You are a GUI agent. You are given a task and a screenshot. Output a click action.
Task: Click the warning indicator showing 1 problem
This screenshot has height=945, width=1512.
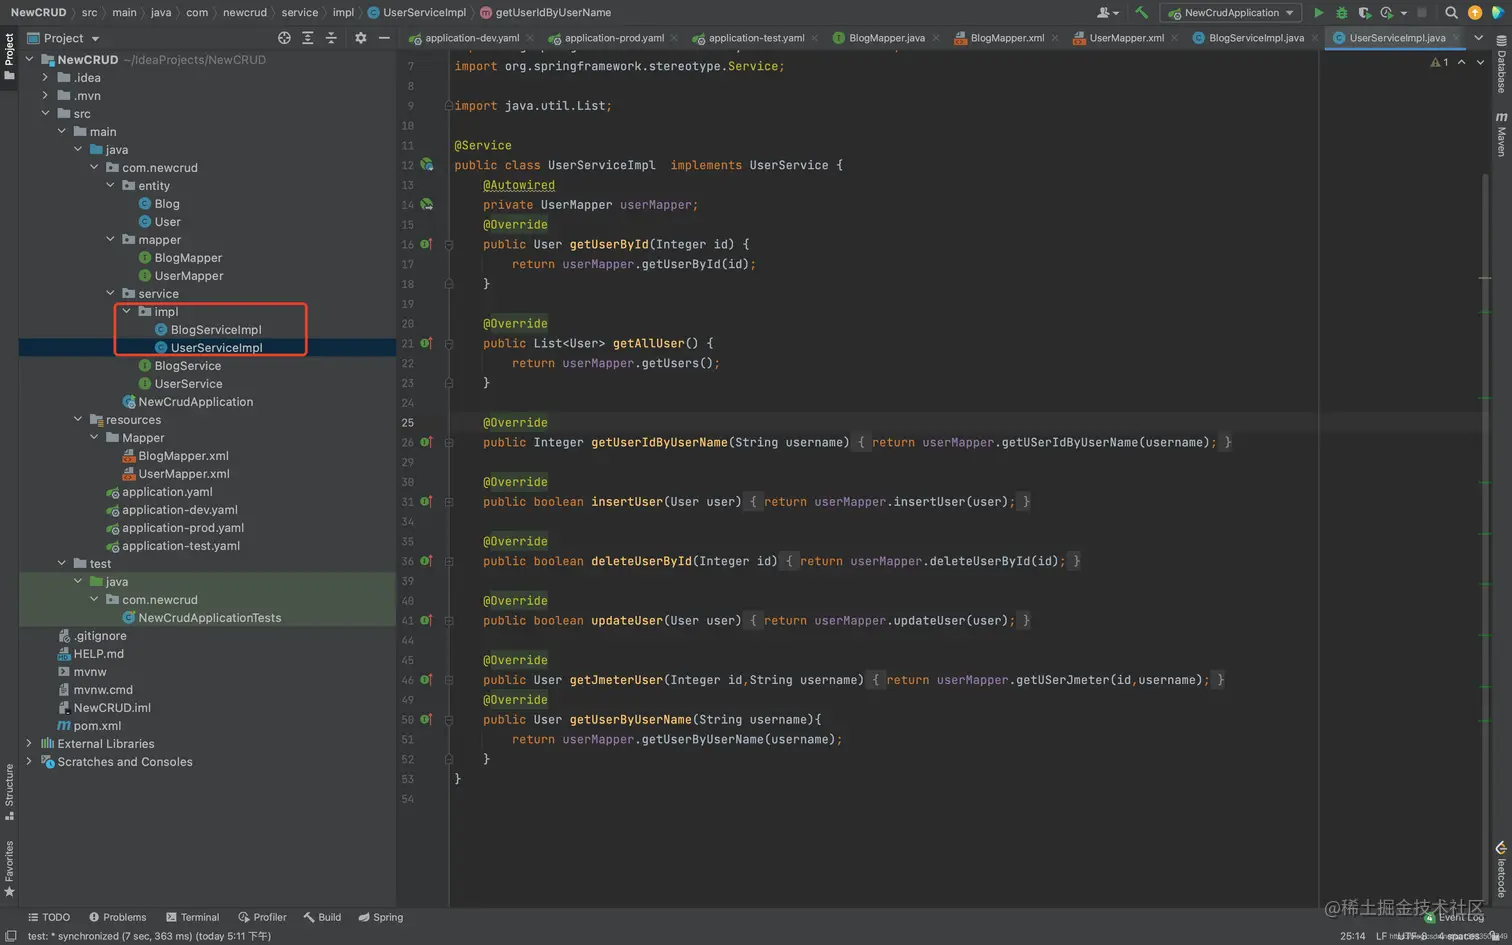1440,62
